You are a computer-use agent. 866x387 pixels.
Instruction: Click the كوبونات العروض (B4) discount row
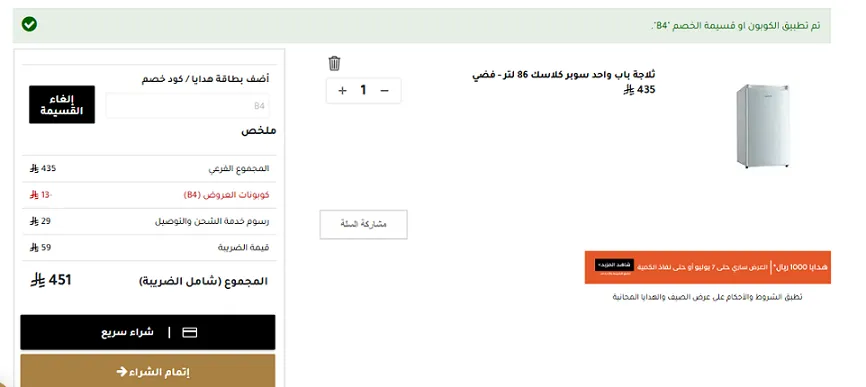[149, 195]
